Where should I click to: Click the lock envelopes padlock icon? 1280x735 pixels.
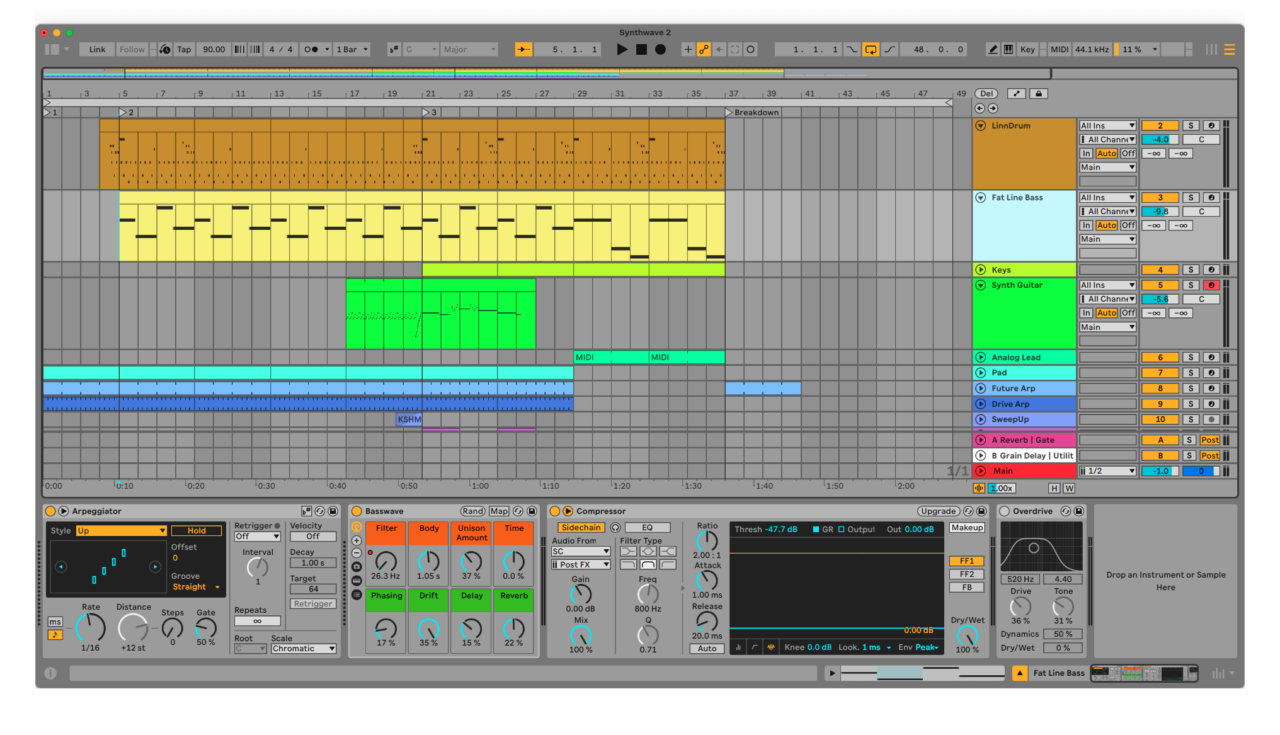click(x=1039, y=93)
